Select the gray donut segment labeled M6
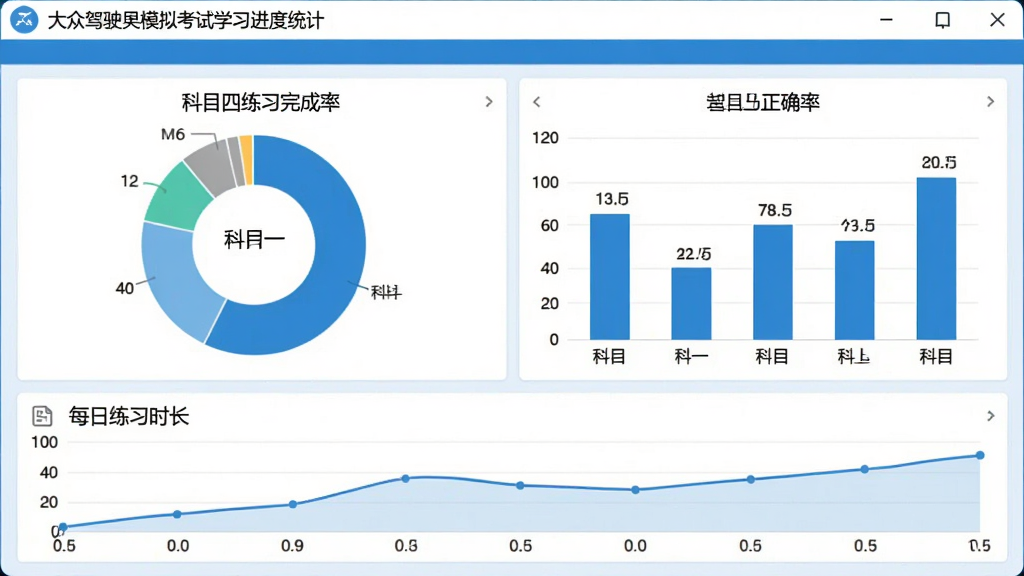This screenshot has width=1024, height=576. (212, 167)
